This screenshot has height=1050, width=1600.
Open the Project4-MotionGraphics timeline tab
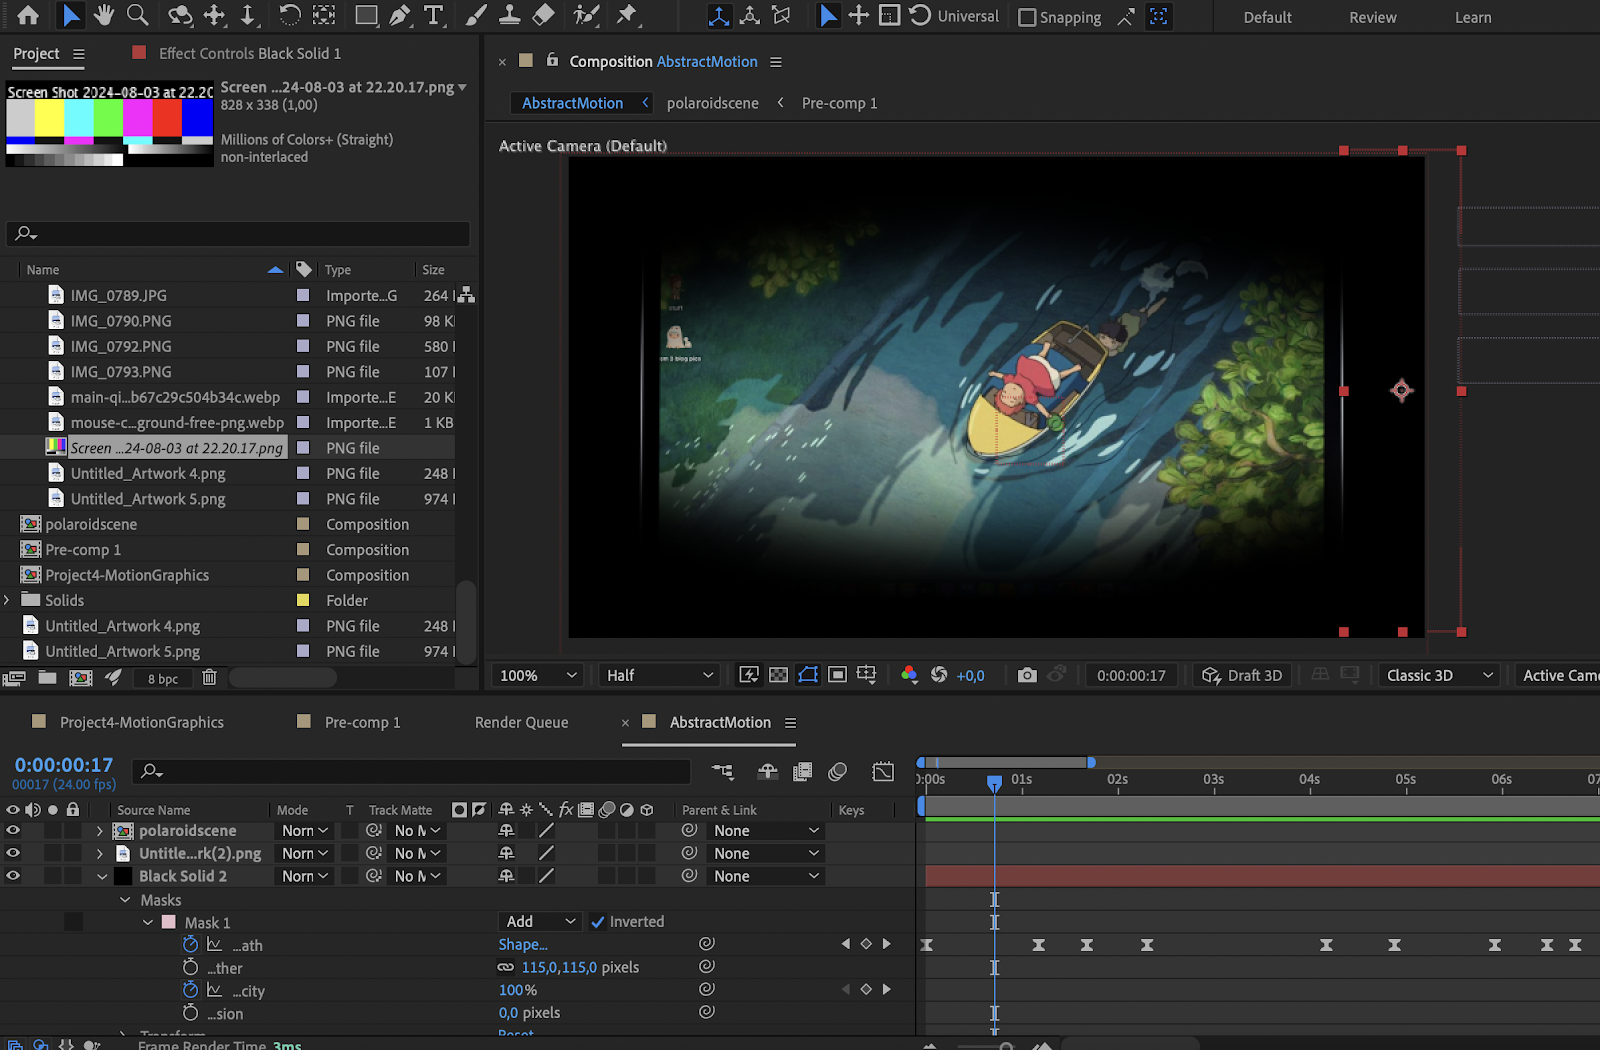[142, 722]
